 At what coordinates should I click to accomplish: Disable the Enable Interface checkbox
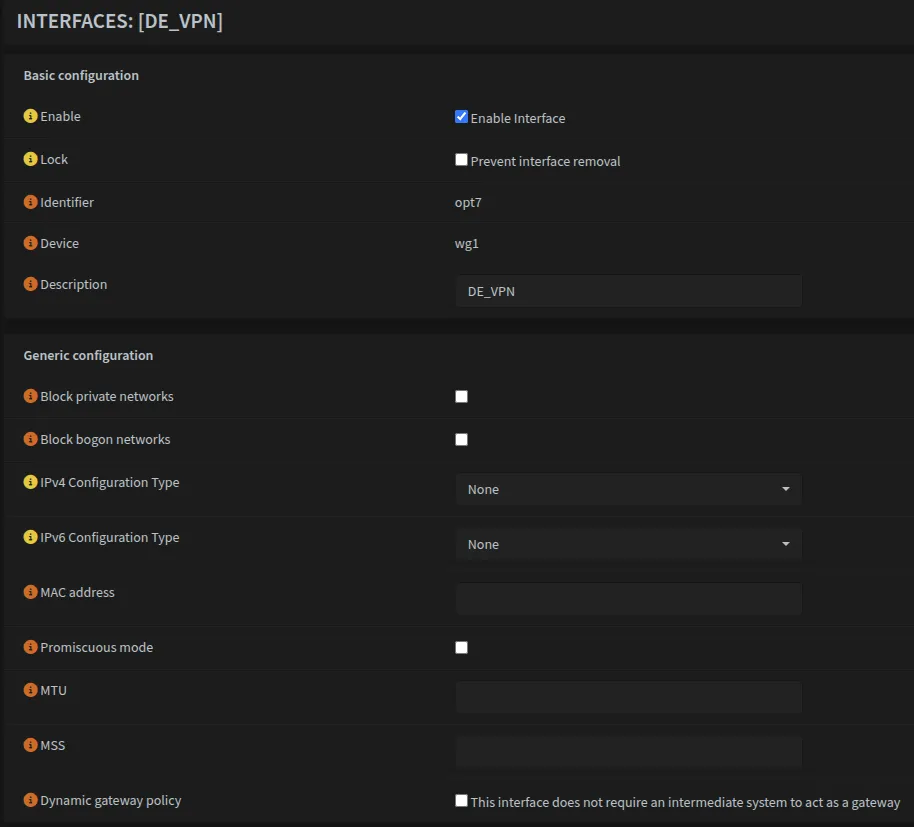pos(461,116)
